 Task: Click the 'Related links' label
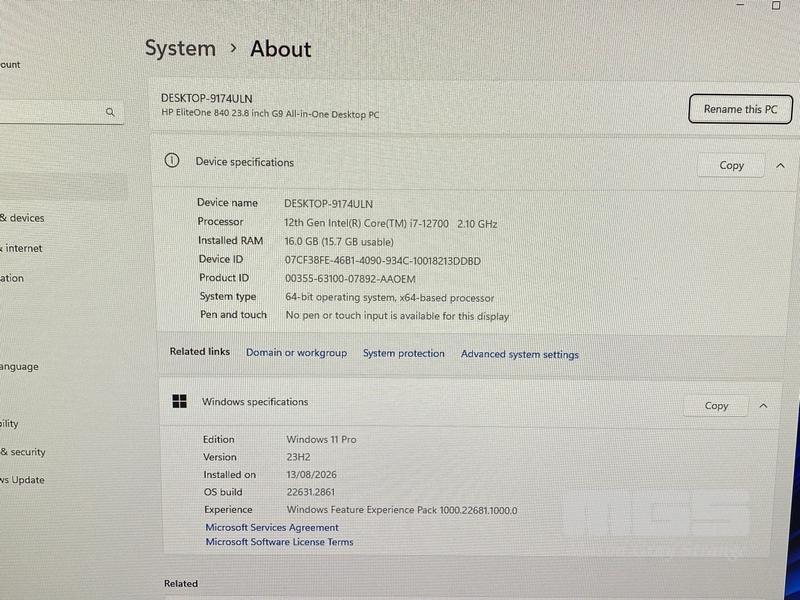199,352
